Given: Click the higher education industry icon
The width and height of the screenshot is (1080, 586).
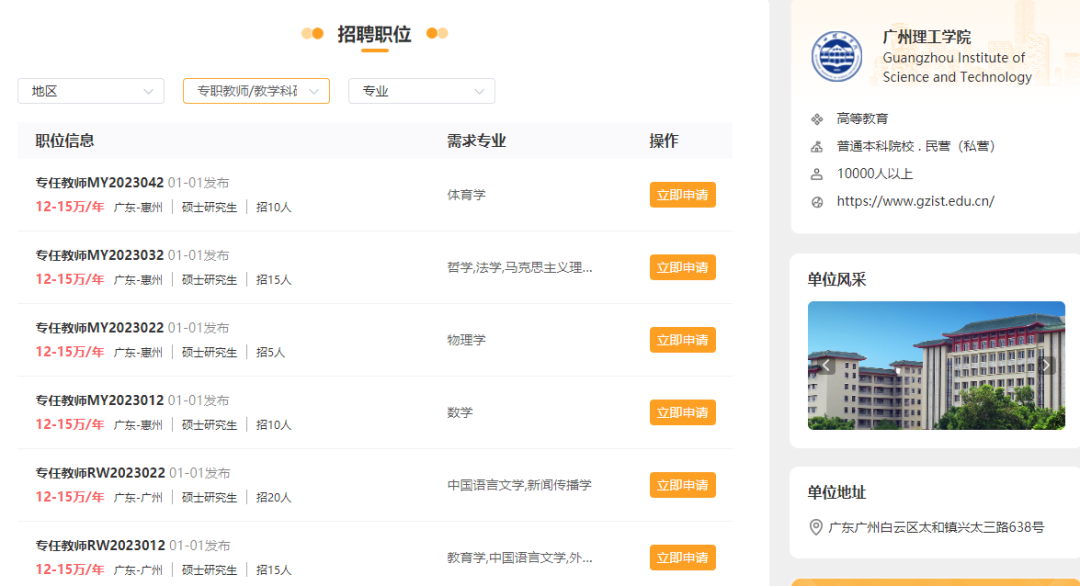Looking at the screenshot, I should tap(817, 119).
